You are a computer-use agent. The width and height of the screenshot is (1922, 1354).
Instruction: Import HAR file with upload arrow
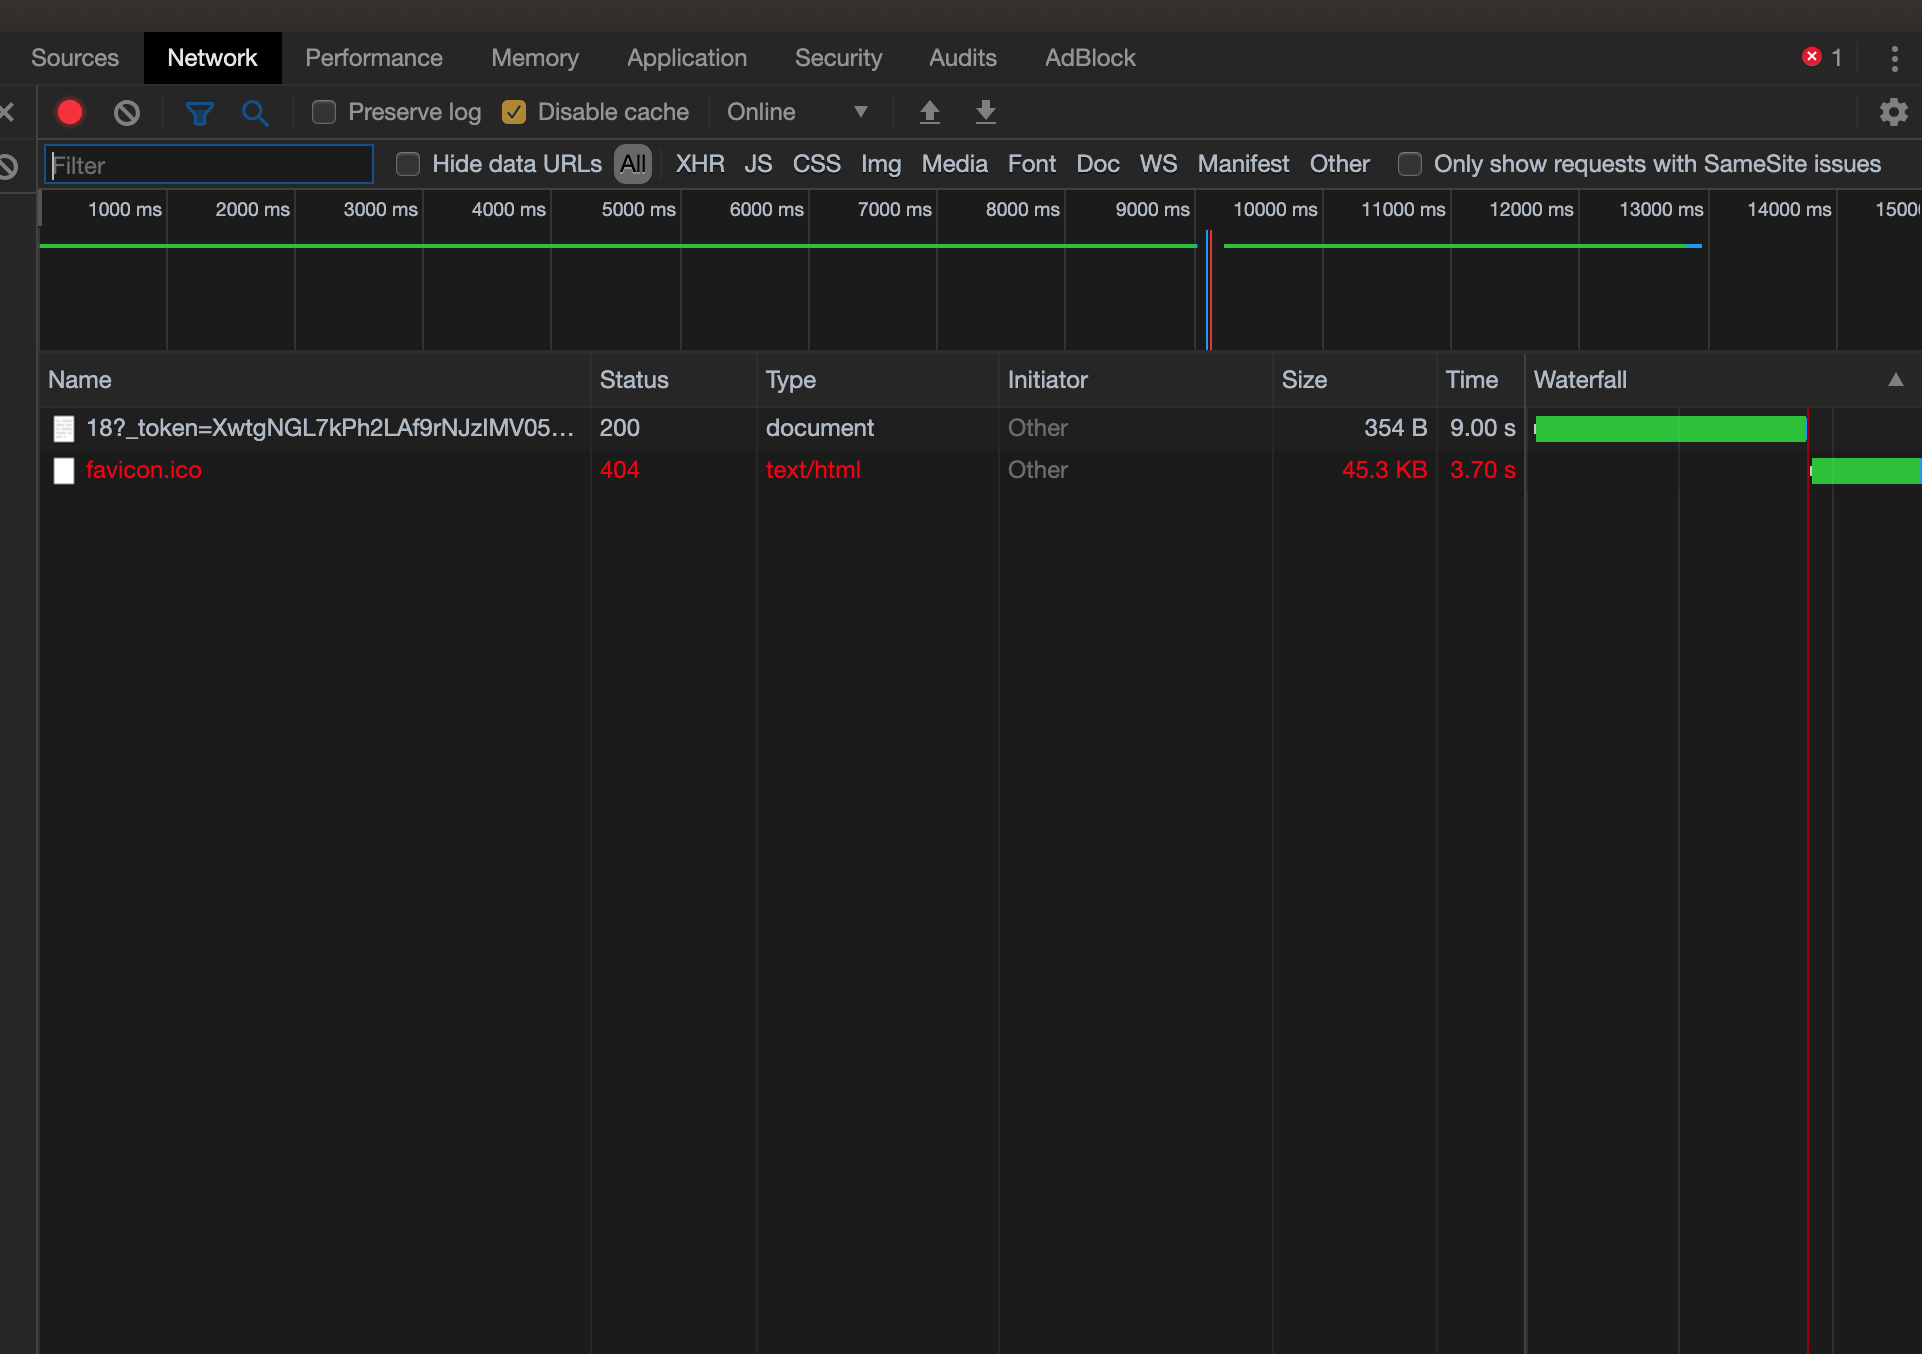click(x=929, y=112)
